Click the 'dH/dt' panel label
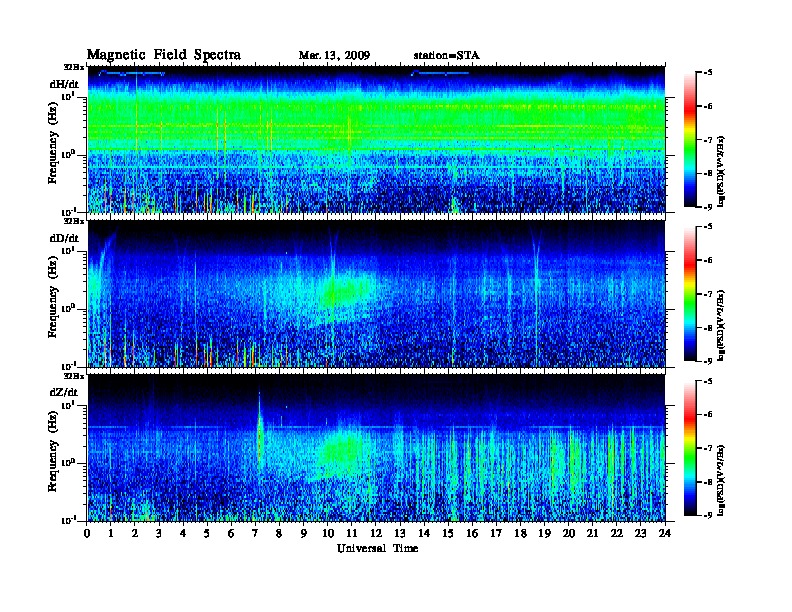The image size is (792, 612). (x=64, y=84)
